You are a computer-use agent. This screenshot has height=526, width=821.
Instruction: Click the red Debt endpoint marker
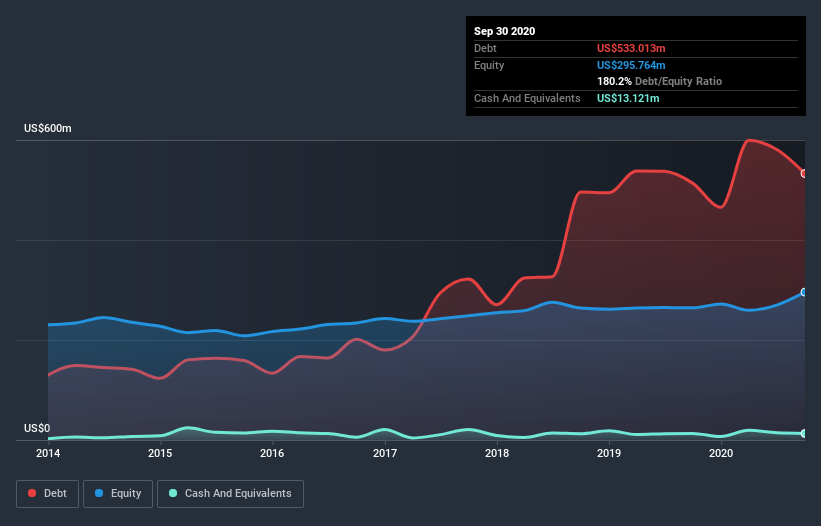804,173
